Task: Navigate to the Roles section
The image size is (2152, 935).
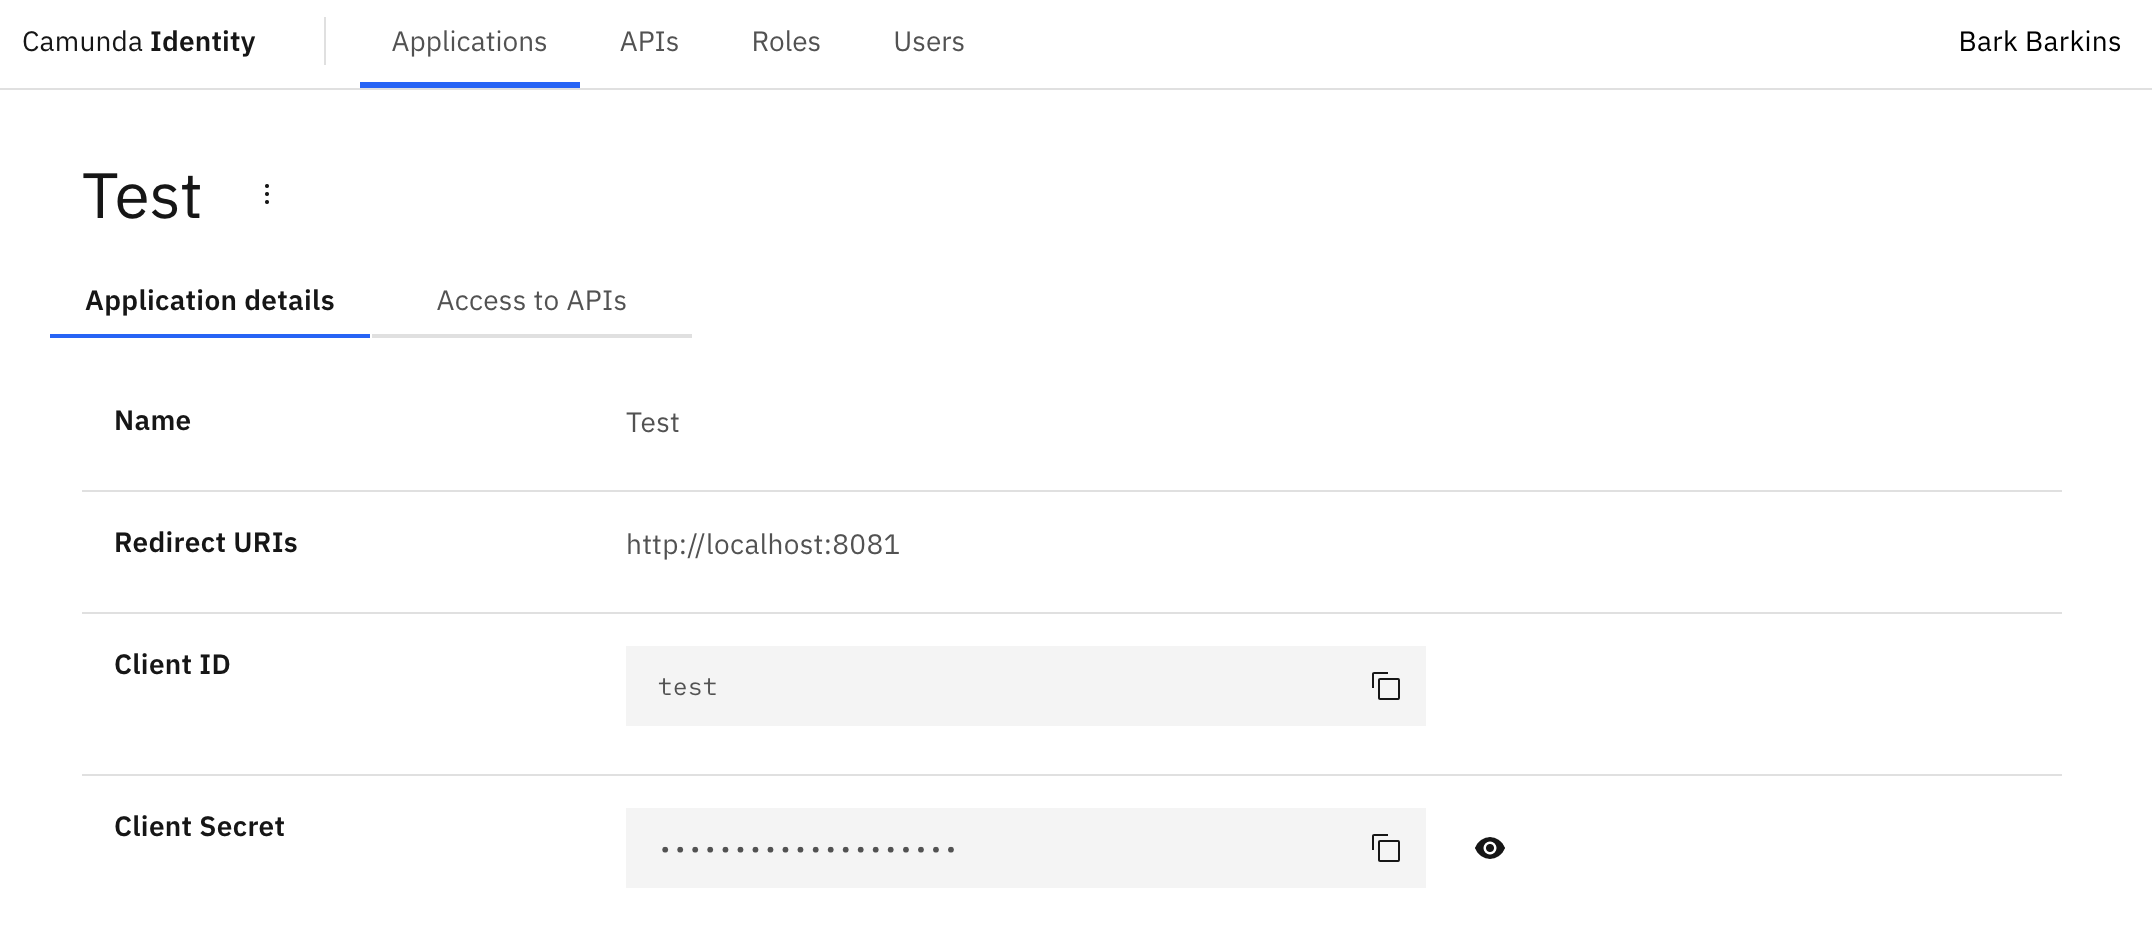Action: pyautogui.click(x=786, y=42)
